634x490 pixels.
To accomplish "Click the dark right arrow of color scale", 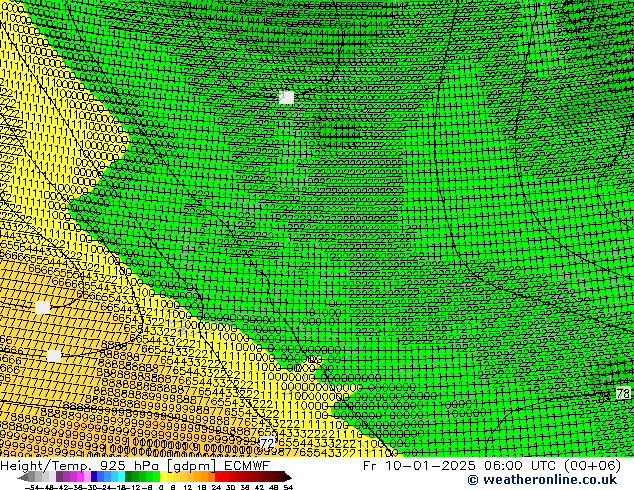I will (x=288, y=477).
